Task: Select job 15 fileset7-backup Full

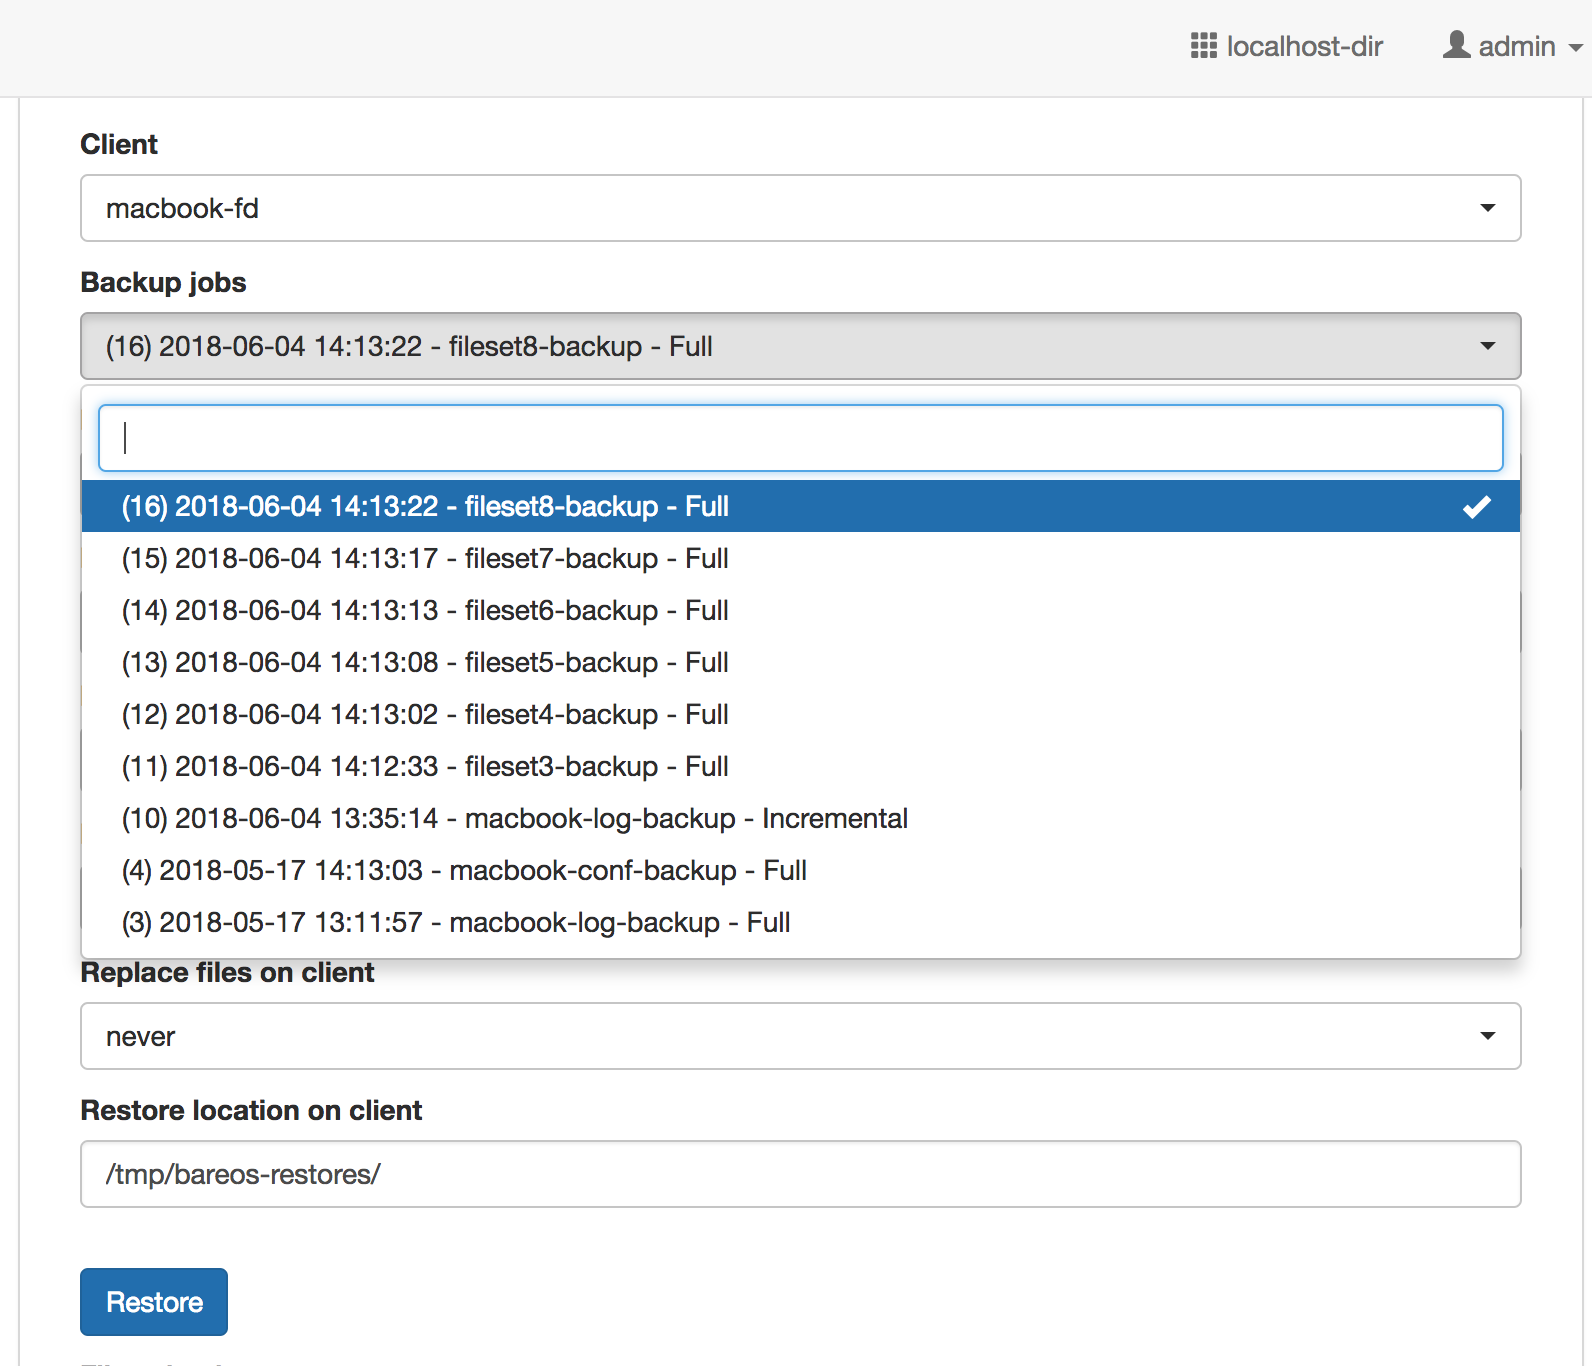Action: [x=425, y=559]
